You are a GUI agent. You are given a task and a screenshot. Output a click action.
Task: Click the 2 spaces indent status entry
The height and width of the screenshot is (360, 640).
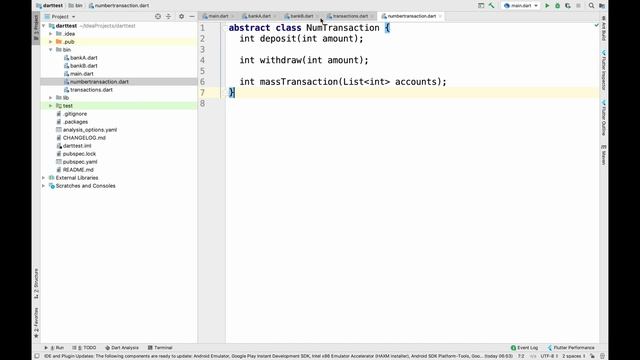[x=573, y=356]
